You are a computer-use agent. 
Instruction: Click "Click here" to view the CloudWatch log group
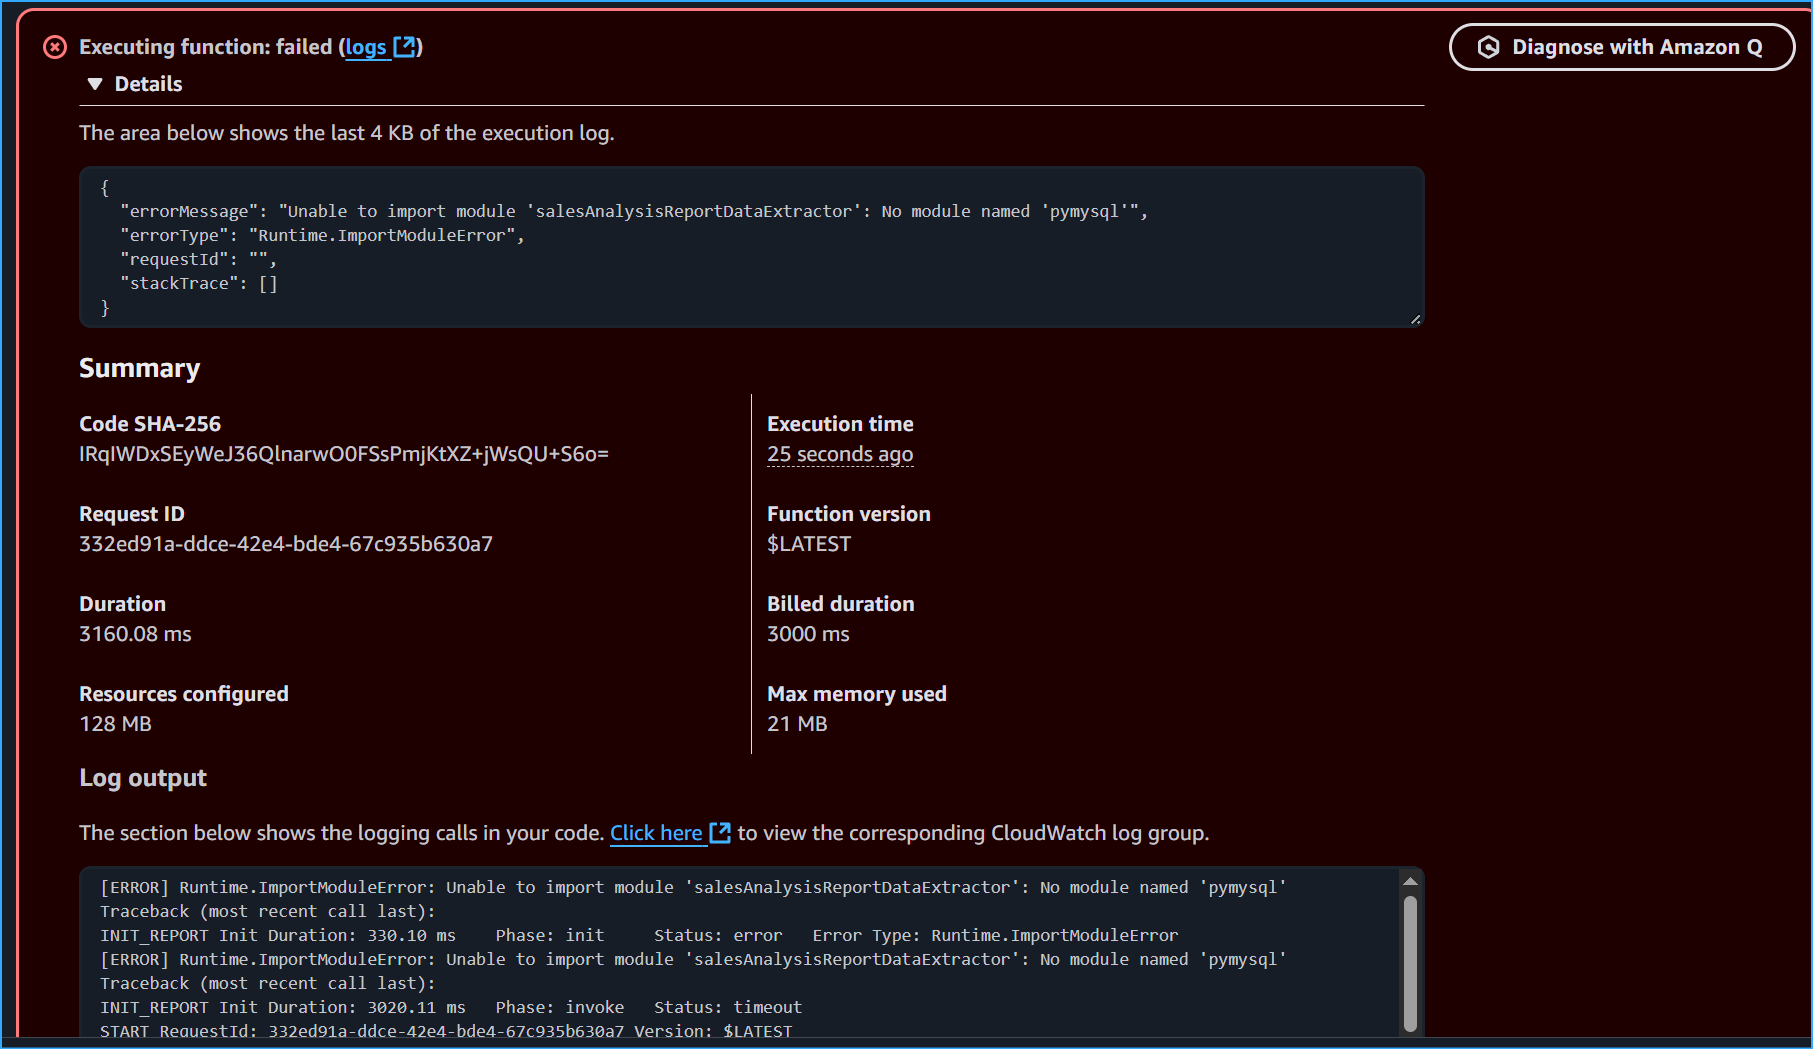(x=656, y=832)
